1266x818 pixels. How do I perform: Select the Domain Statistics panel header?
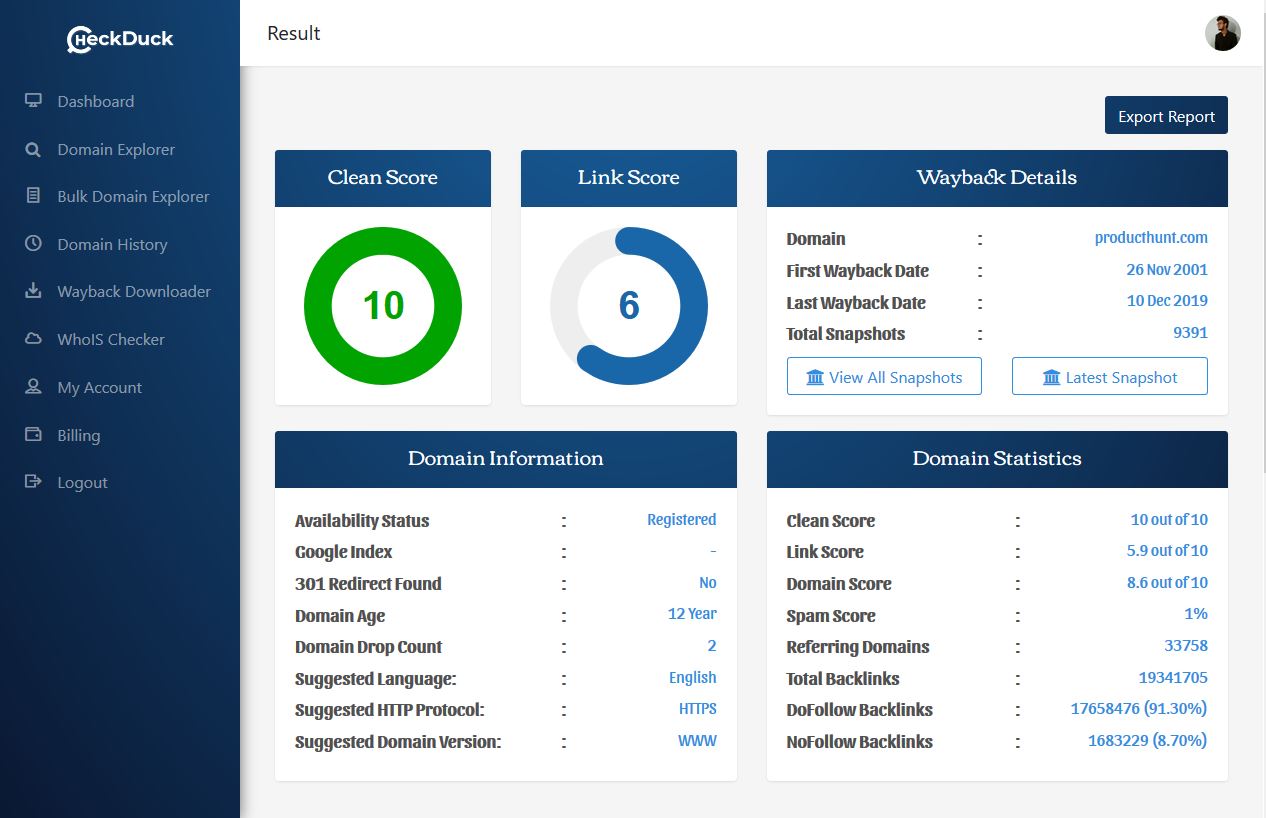(996, 459)
